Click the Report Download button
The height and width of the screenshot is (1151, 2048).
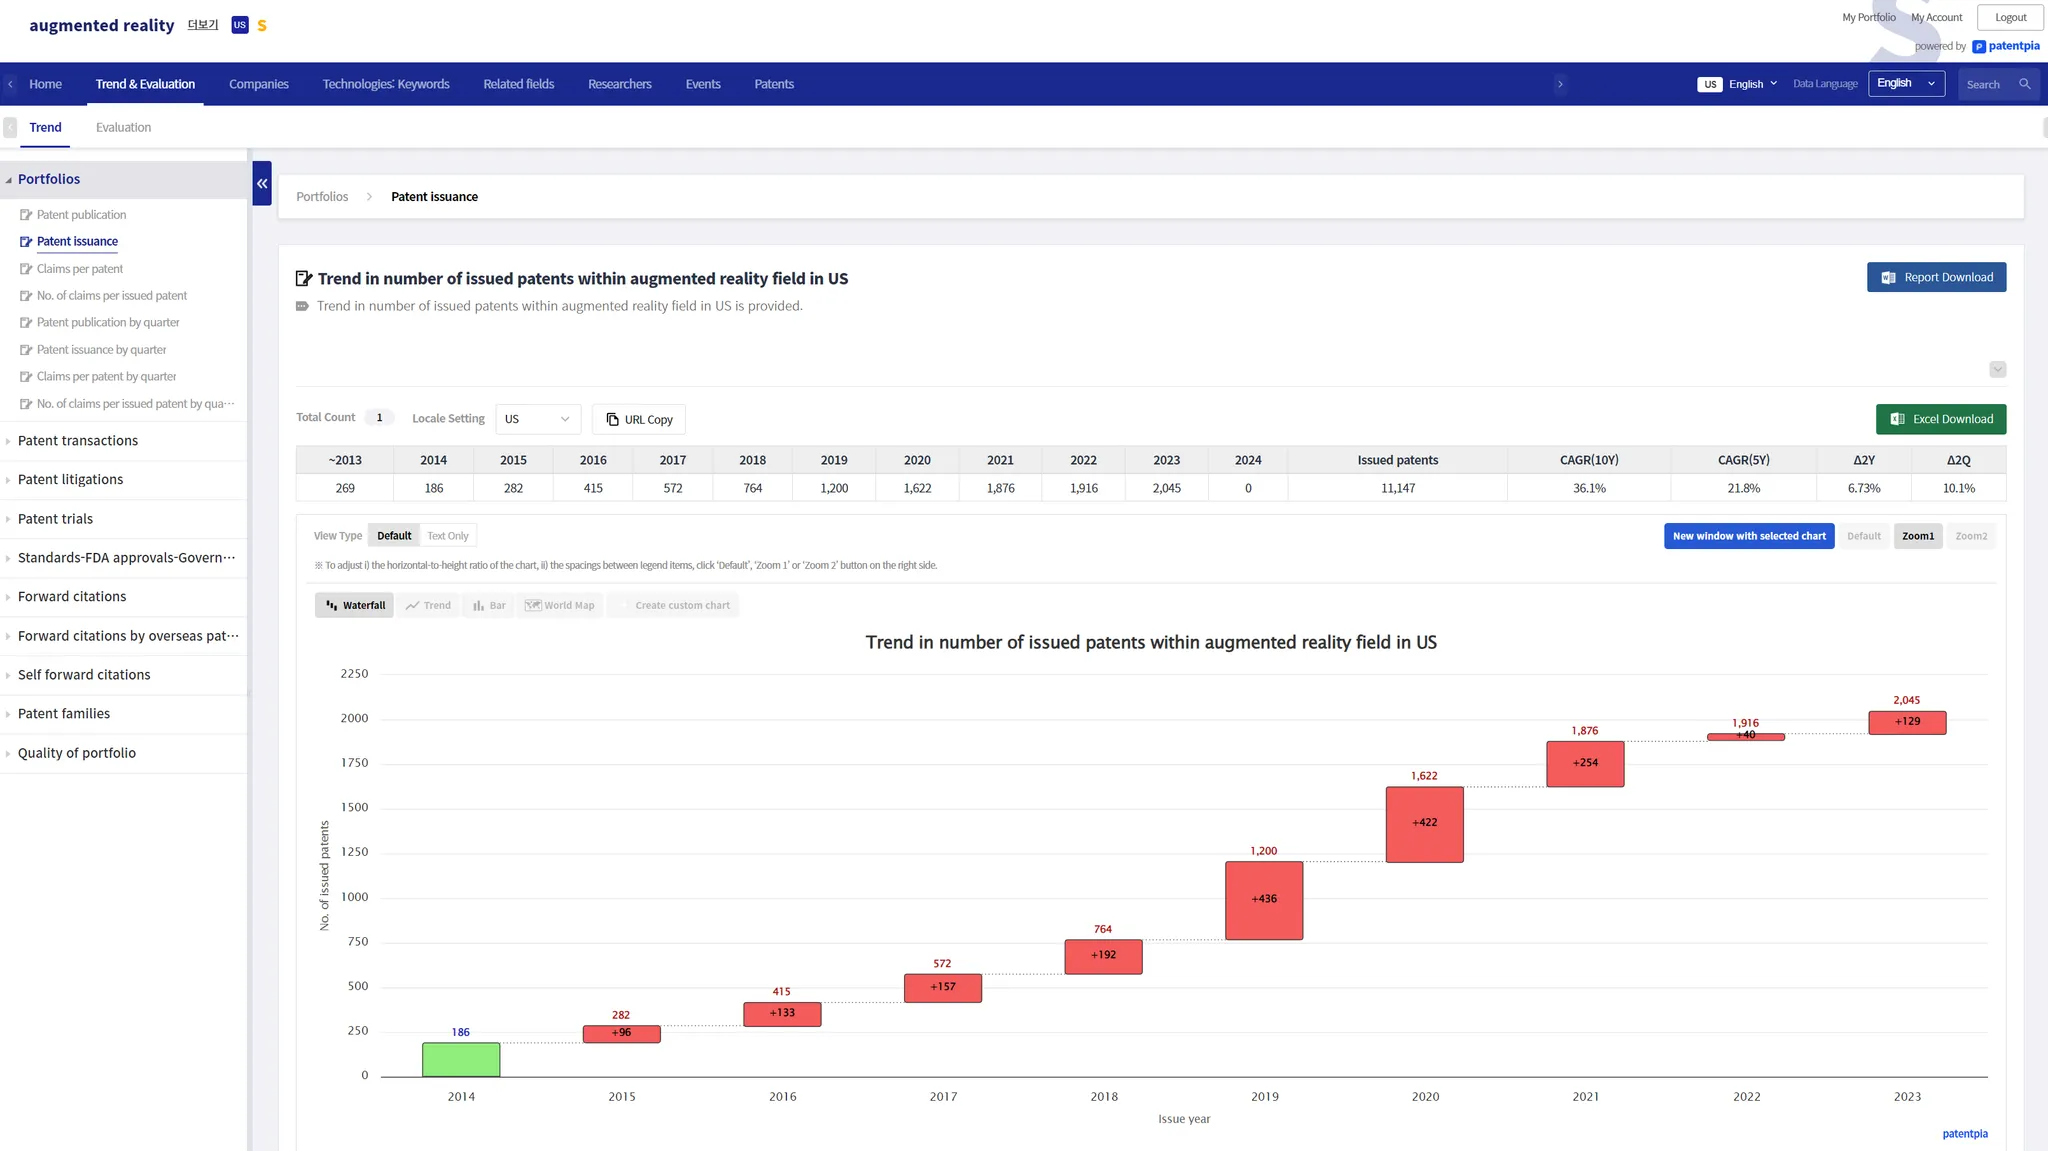click(x=1936, y=277)
